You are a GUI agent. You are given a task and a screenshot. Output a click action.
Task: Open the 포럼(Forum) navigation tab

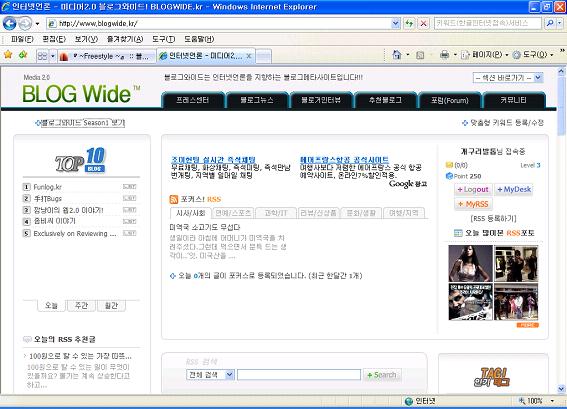(x=449, y=100)
